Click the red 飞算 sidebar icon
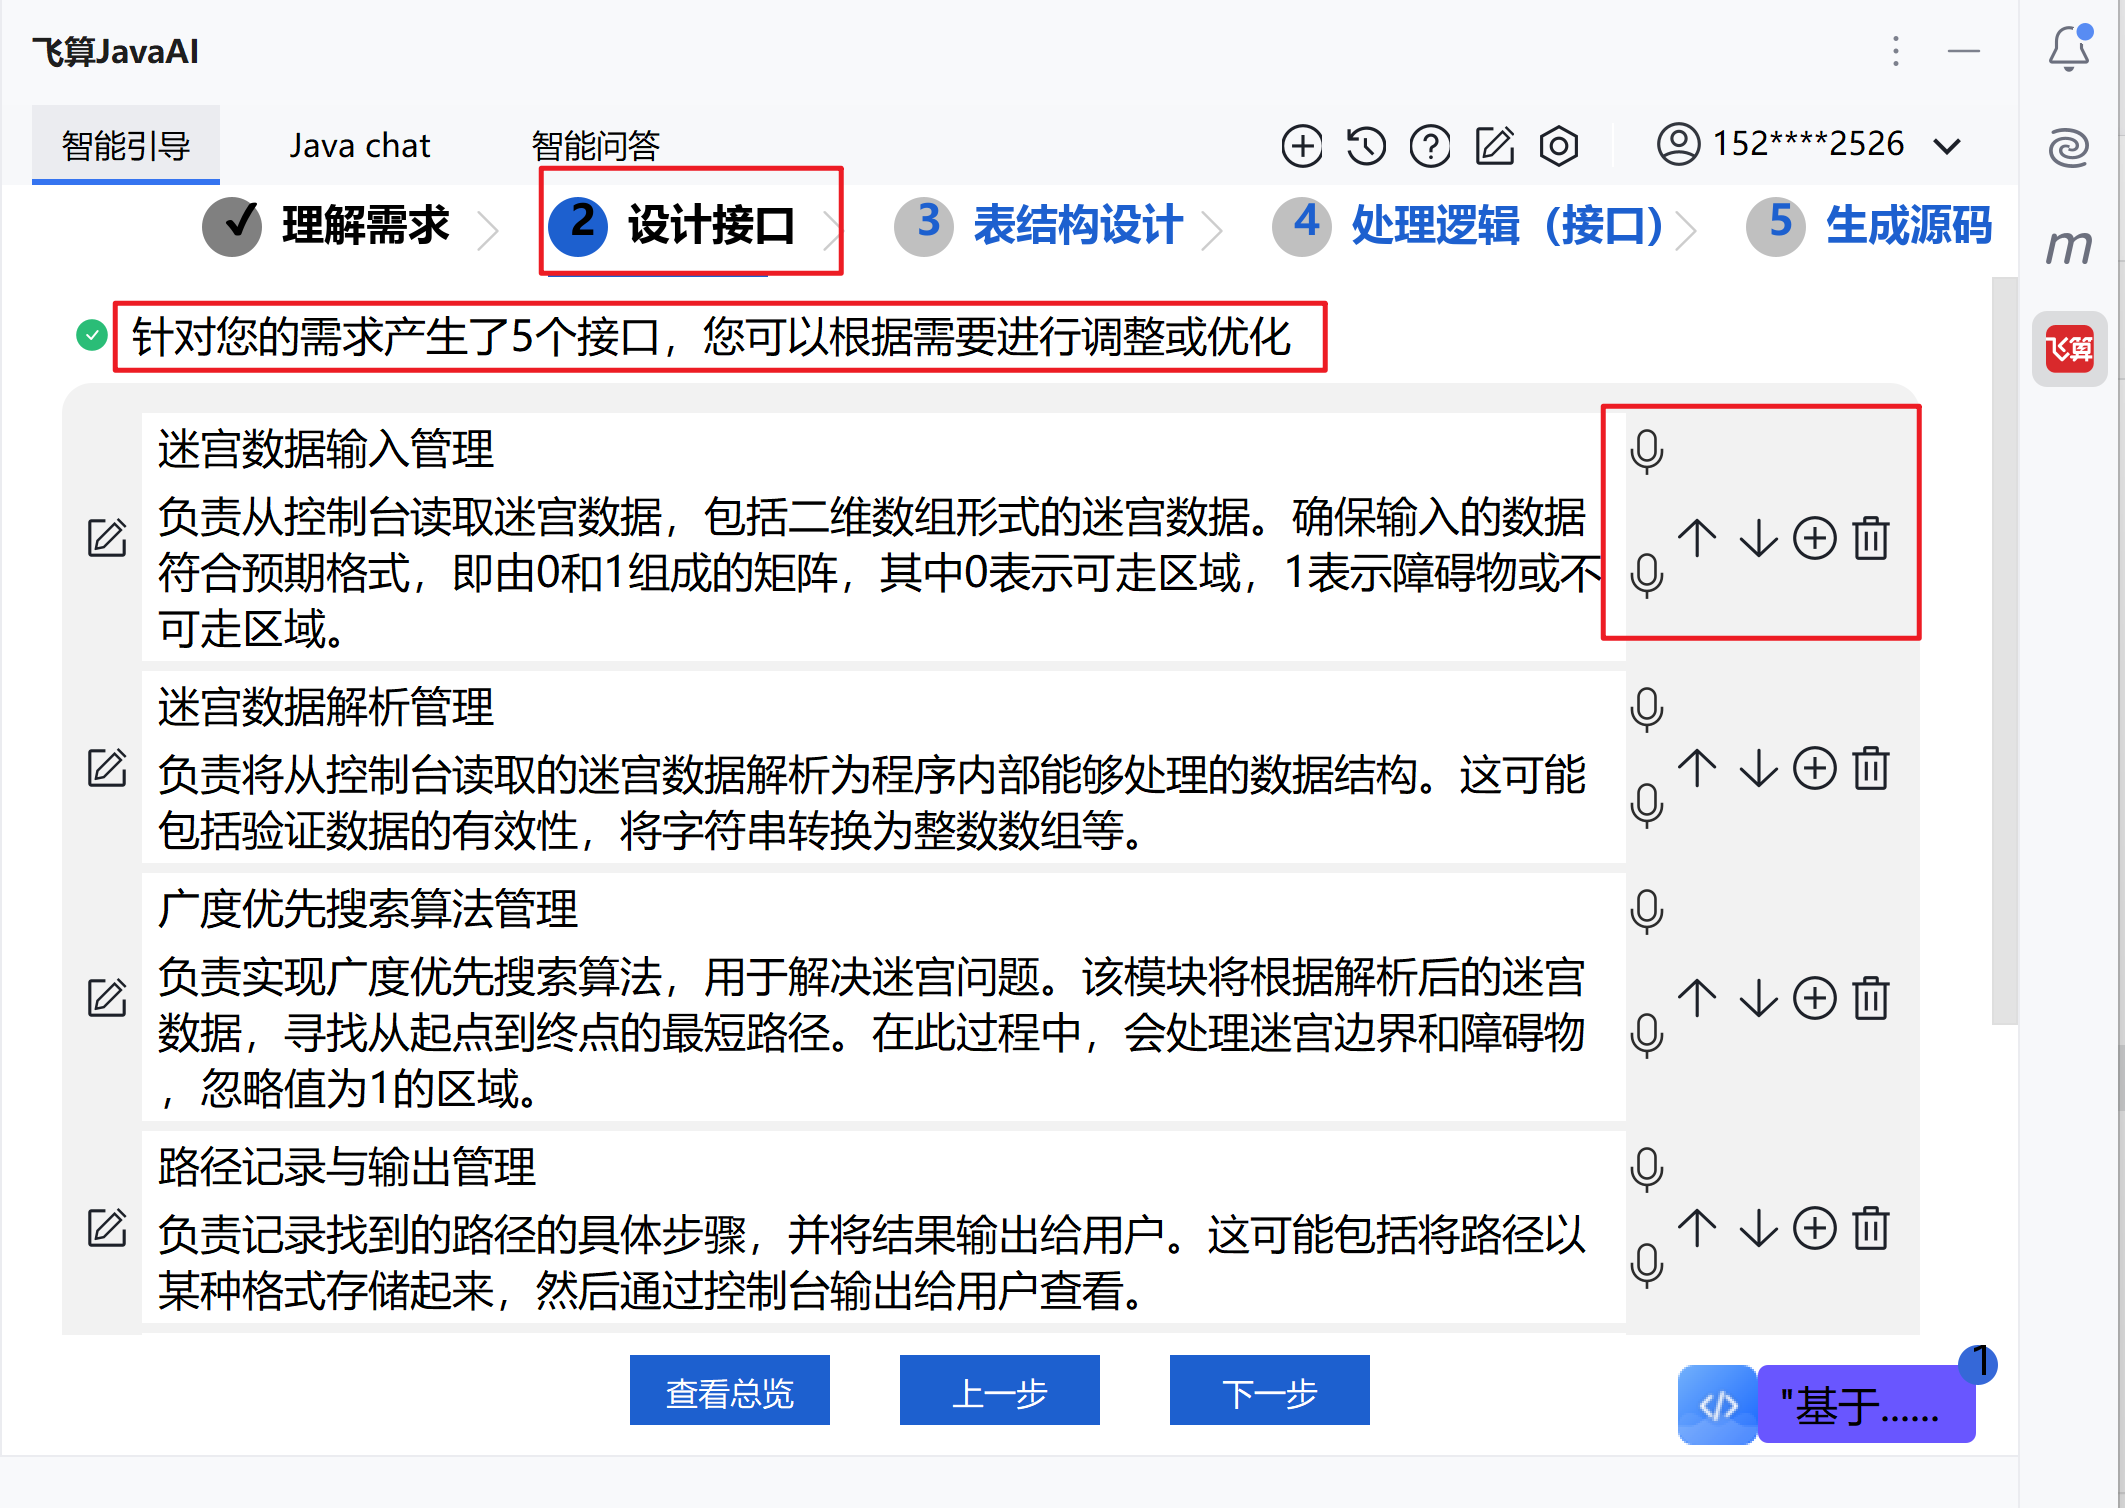 (2068, 349)
